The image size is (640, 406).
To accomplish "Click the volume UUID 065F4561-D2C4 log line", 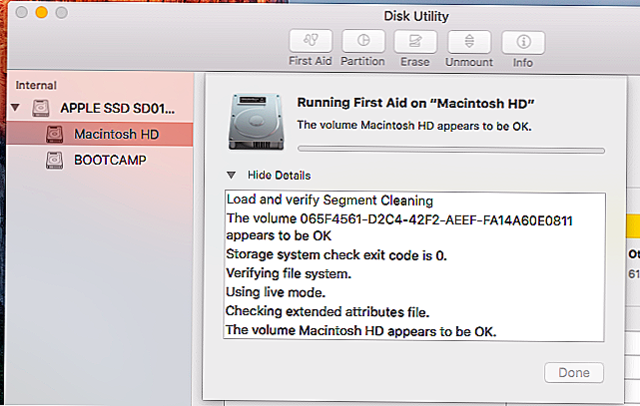I will [400, 220].
